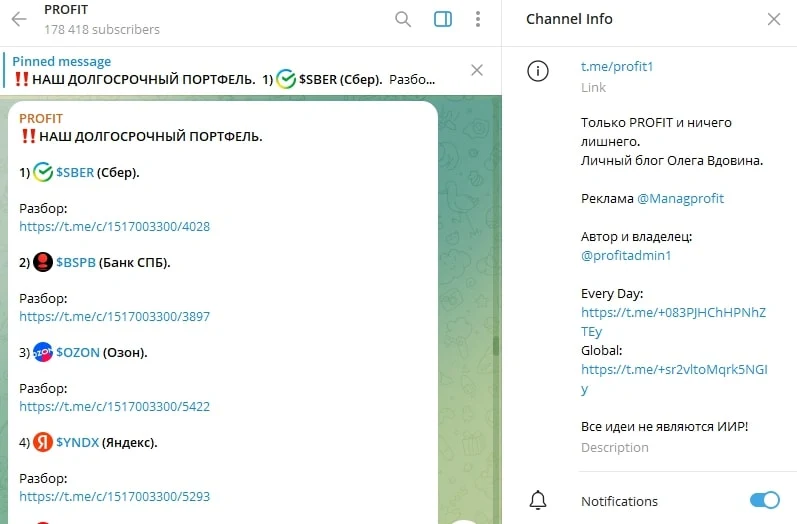Close the Channel Info panel
797x524 pixels.
(774, 19)
